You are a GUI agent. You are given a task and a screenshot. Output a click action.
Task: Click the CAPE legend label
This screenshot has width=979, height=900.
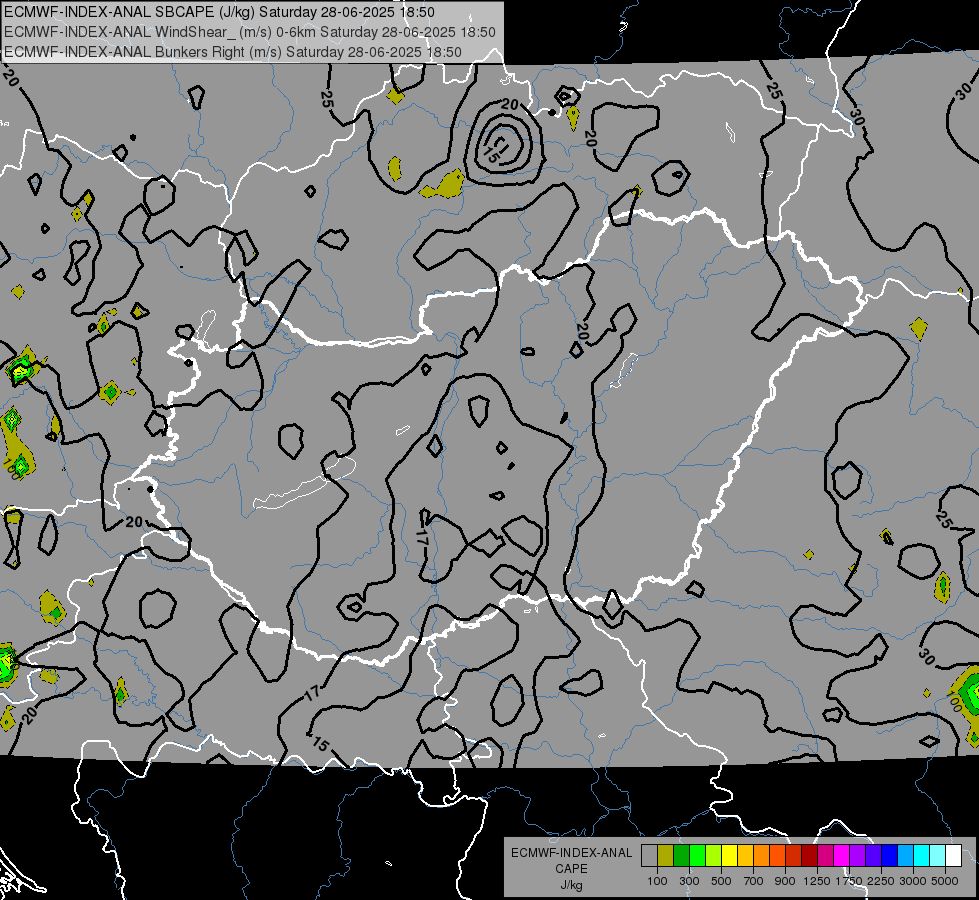(571, 869)
